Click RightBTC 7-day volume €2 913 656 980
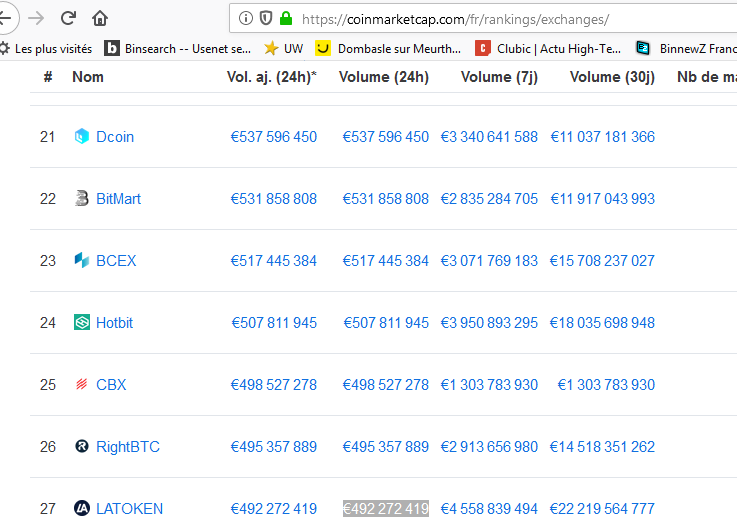This screenshot has height=527, width=737. pos(489,447)
